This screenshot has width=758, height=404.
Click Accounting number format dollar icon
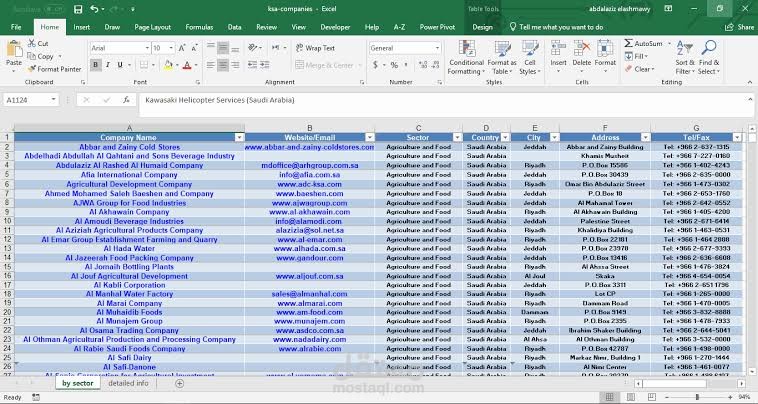(375, 65)
